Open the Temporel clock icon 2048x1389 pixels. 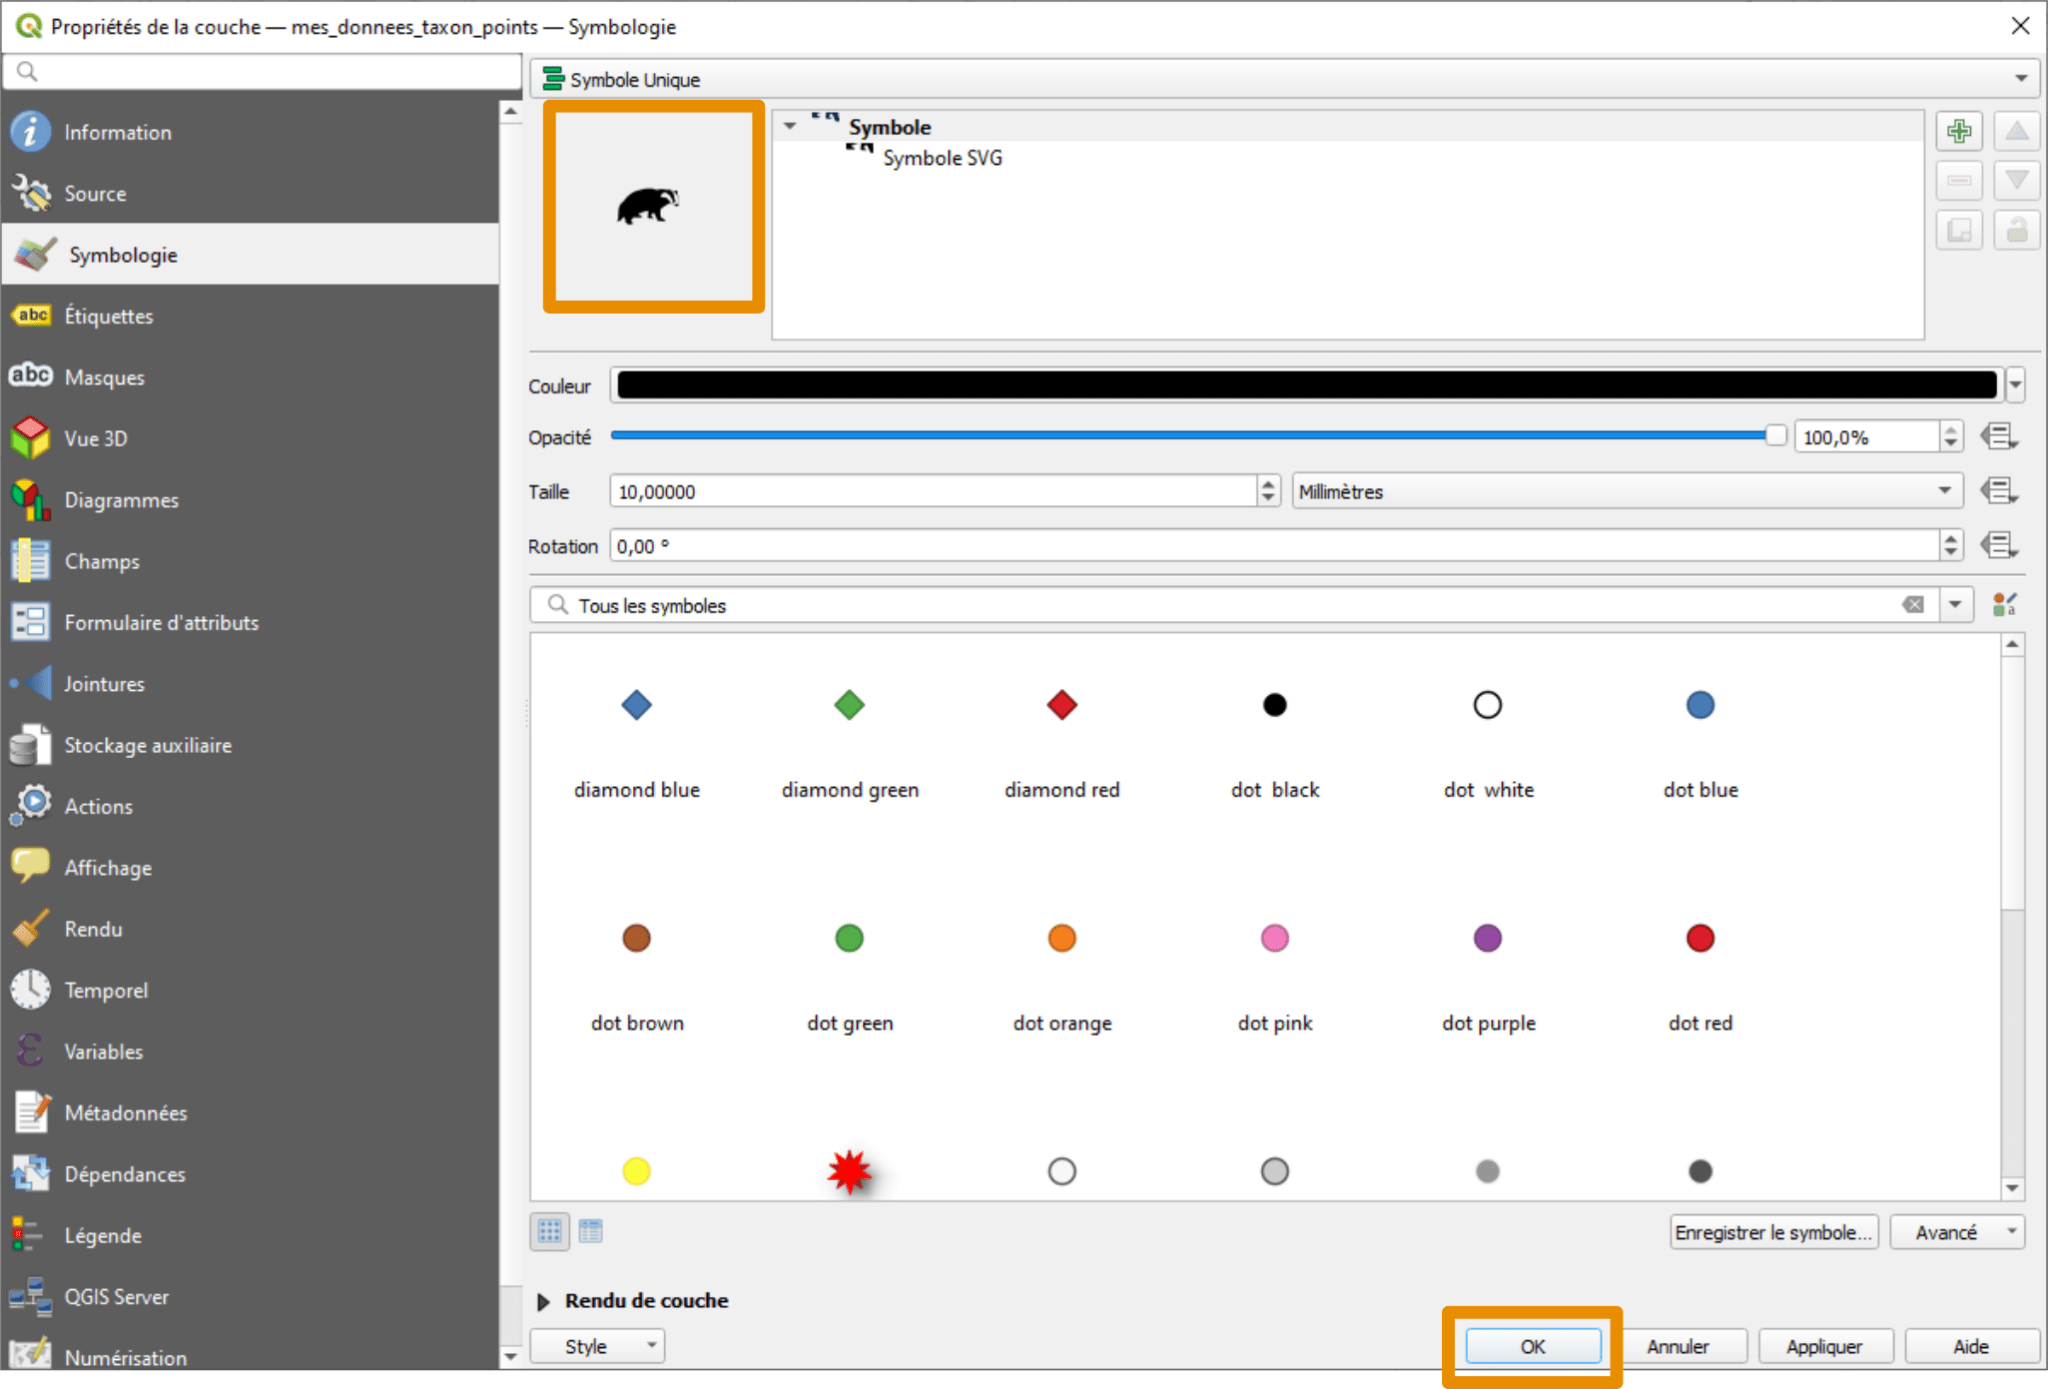[31, 989]
